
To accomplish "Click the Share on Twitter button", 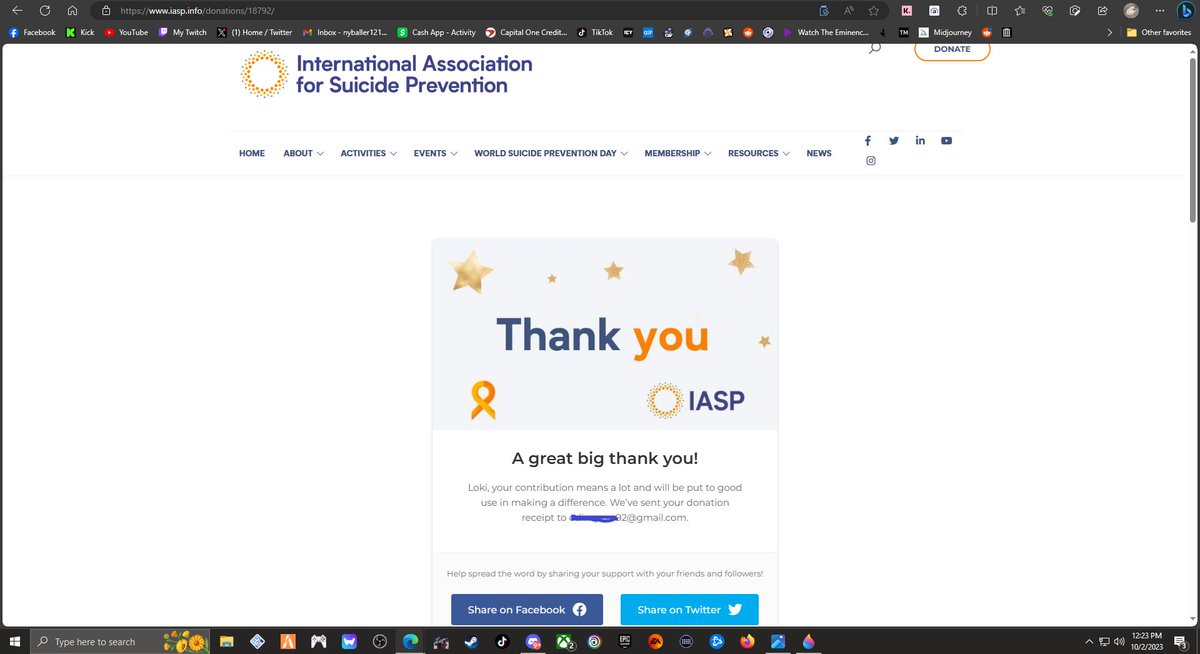I will (x=689, y=609).
